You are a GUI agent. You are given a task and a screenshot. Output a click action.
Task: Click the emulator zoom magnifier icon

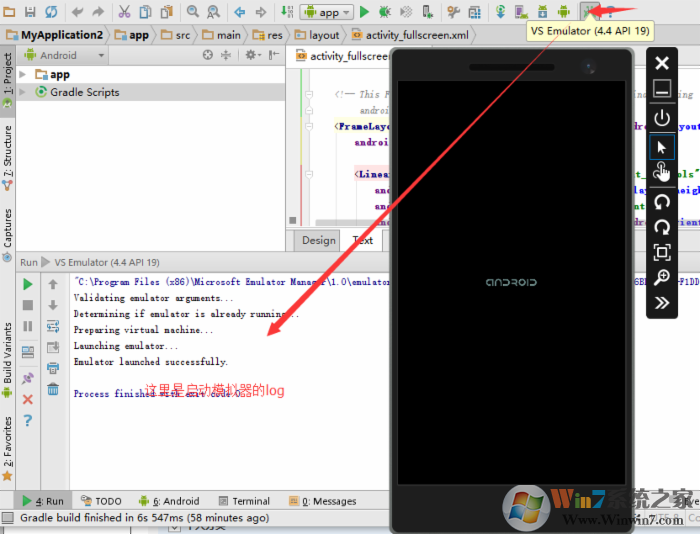pyautogui.click(x=661, y=277)
